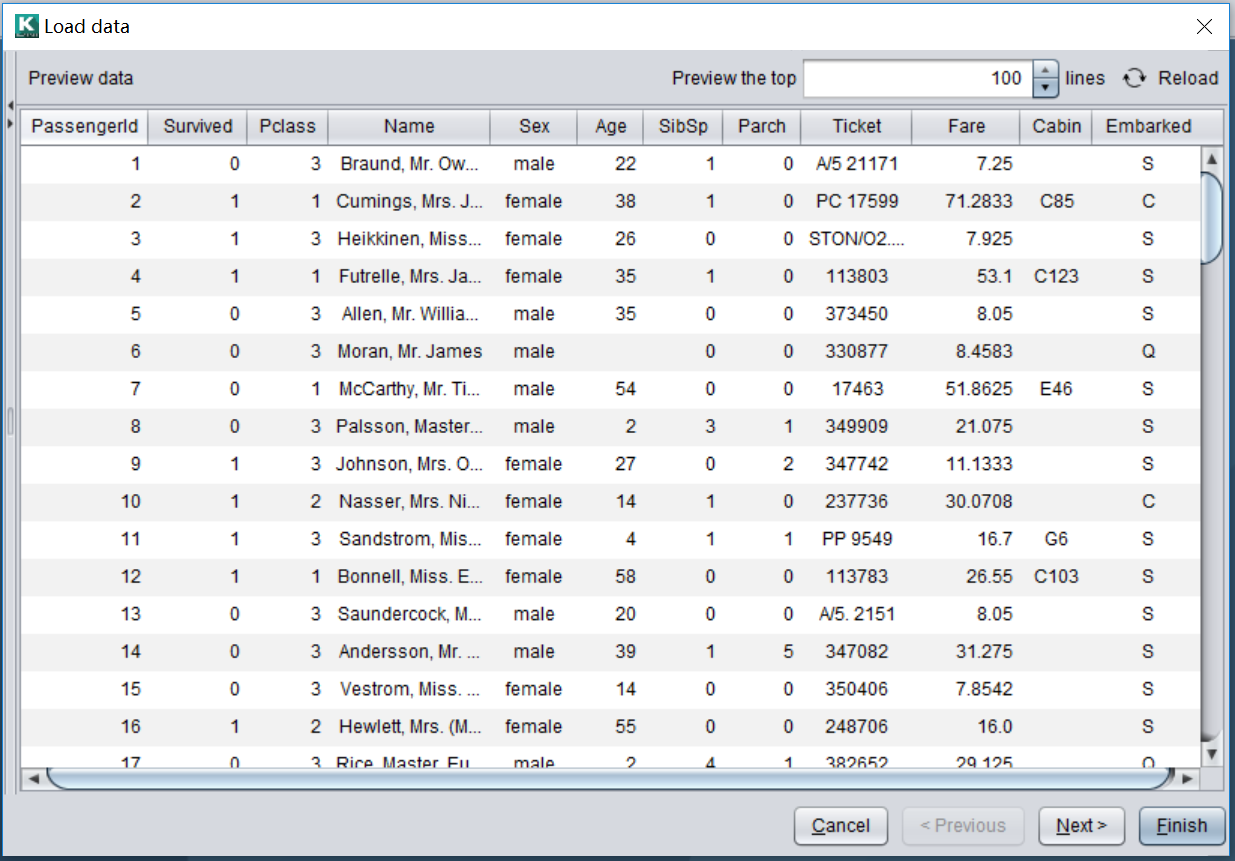This screenshot has height=861, width=1235.
Task: Select the Pclass column header
Action: tap(287, 126)
